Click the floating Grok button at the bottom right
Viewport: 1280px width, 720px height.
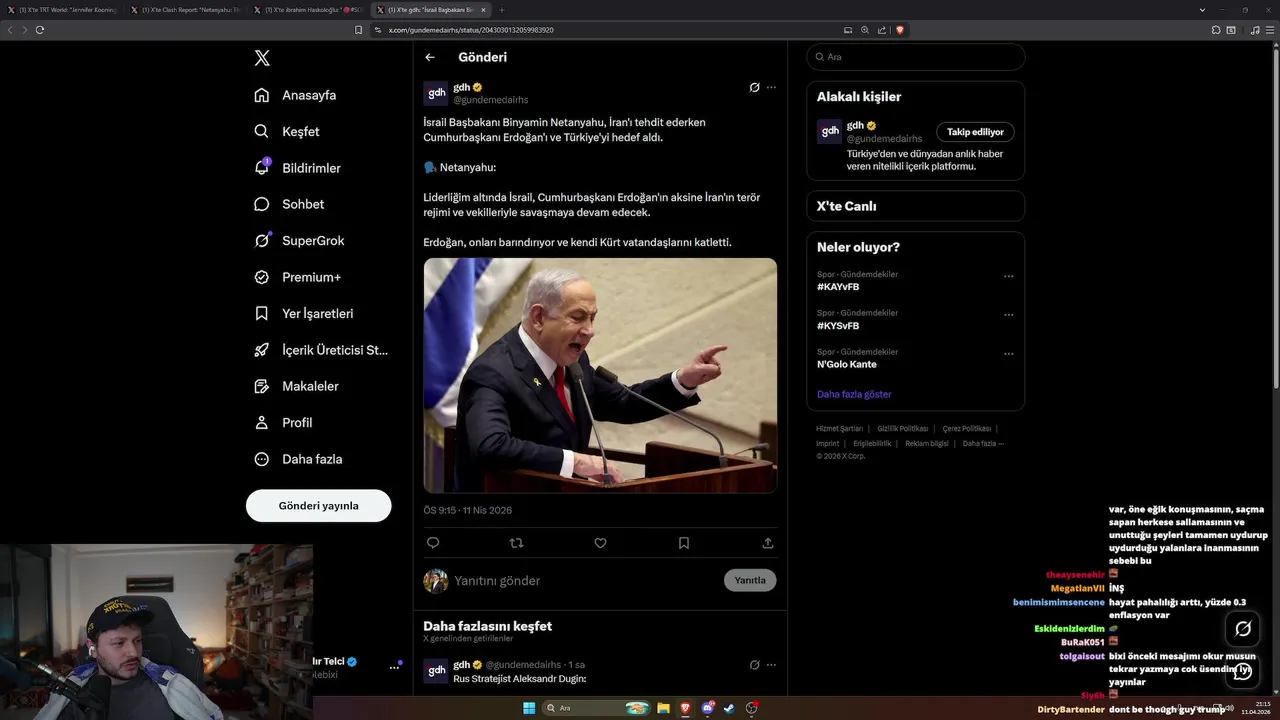pos(1243,629)
